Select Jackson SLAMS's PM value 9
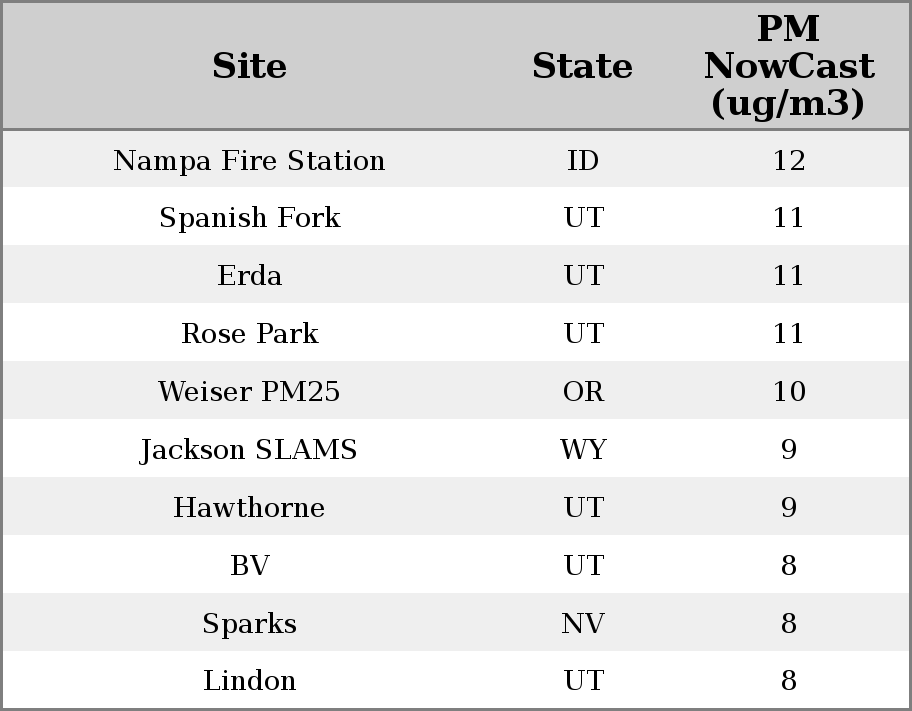Image resolution: width=912 pixels, height=711 pixels. coord(788,450)
